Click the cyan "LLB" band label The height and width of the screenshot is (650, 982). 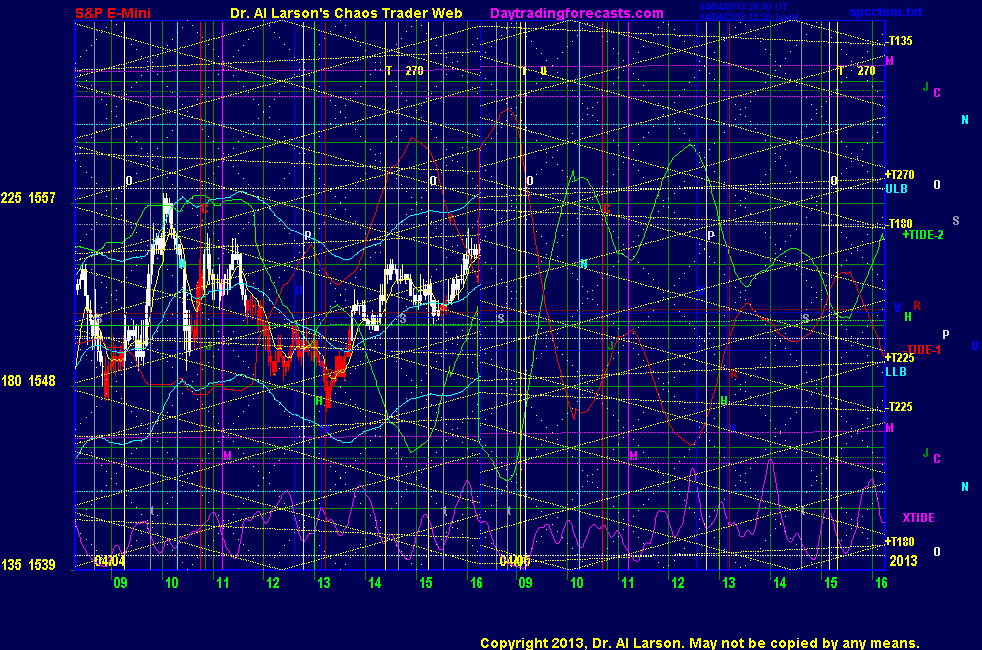896,371
